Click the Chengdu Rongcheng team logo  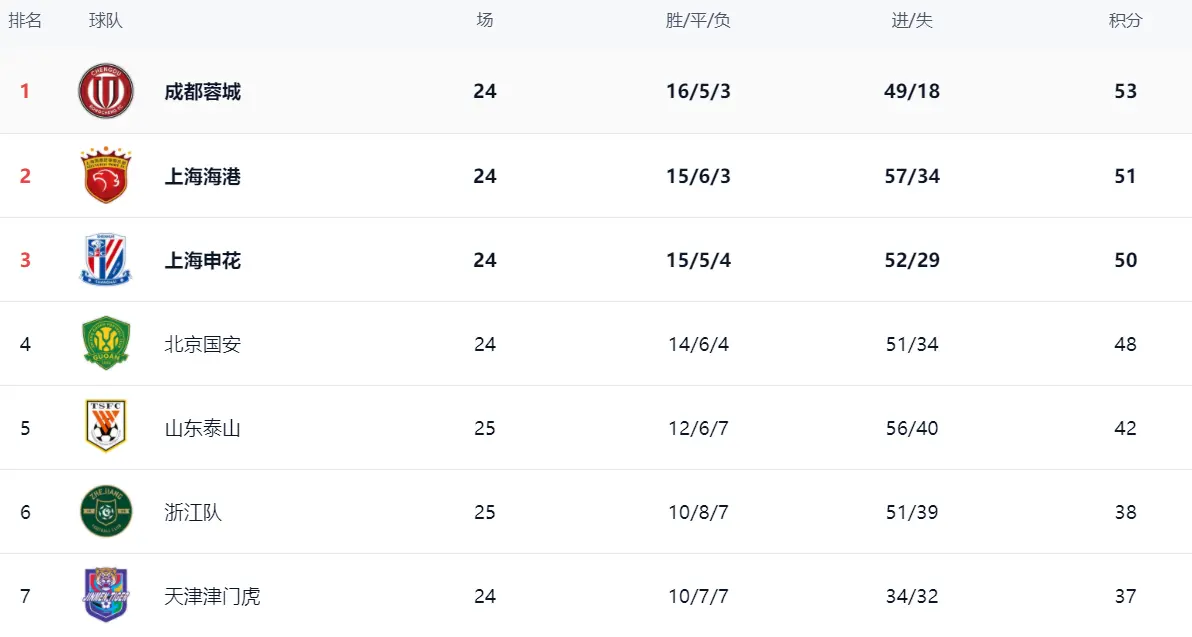(106, 91)
